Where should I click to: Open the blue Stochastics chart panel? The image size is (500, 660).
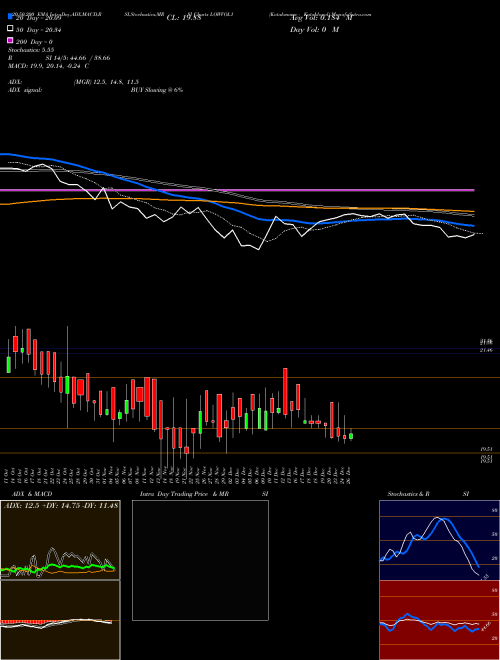[439, 540]
